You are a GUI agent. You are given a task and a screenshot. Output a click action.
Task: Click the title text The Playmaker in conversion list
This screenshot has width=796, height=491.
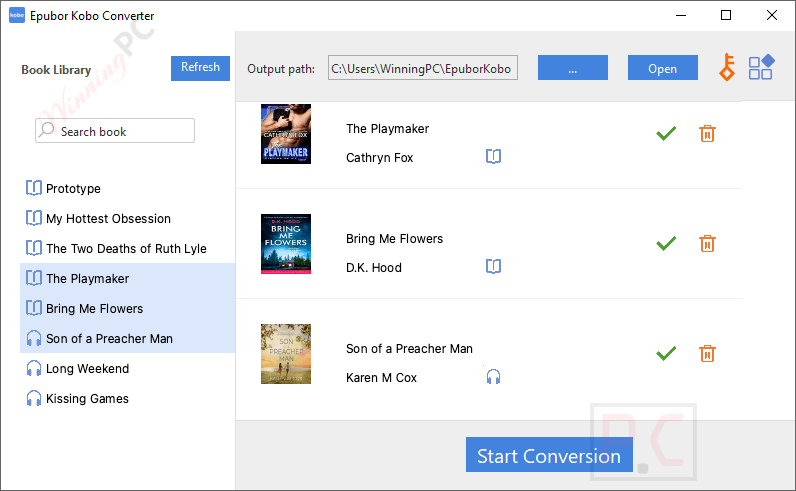(387, 128)
